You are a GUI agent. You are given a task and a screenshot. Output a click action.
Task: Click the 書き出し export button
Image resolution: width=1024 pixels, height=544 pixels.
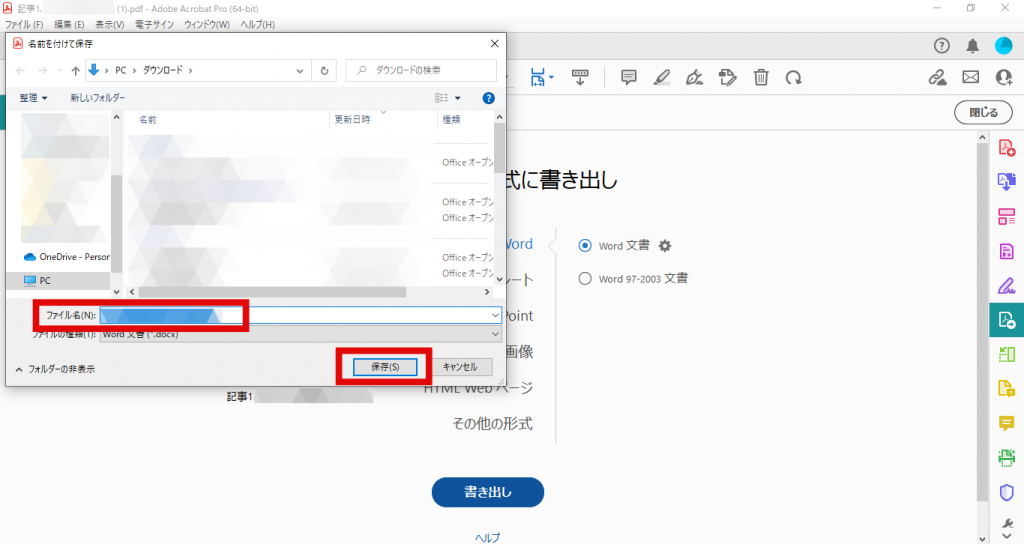(488, 492)
